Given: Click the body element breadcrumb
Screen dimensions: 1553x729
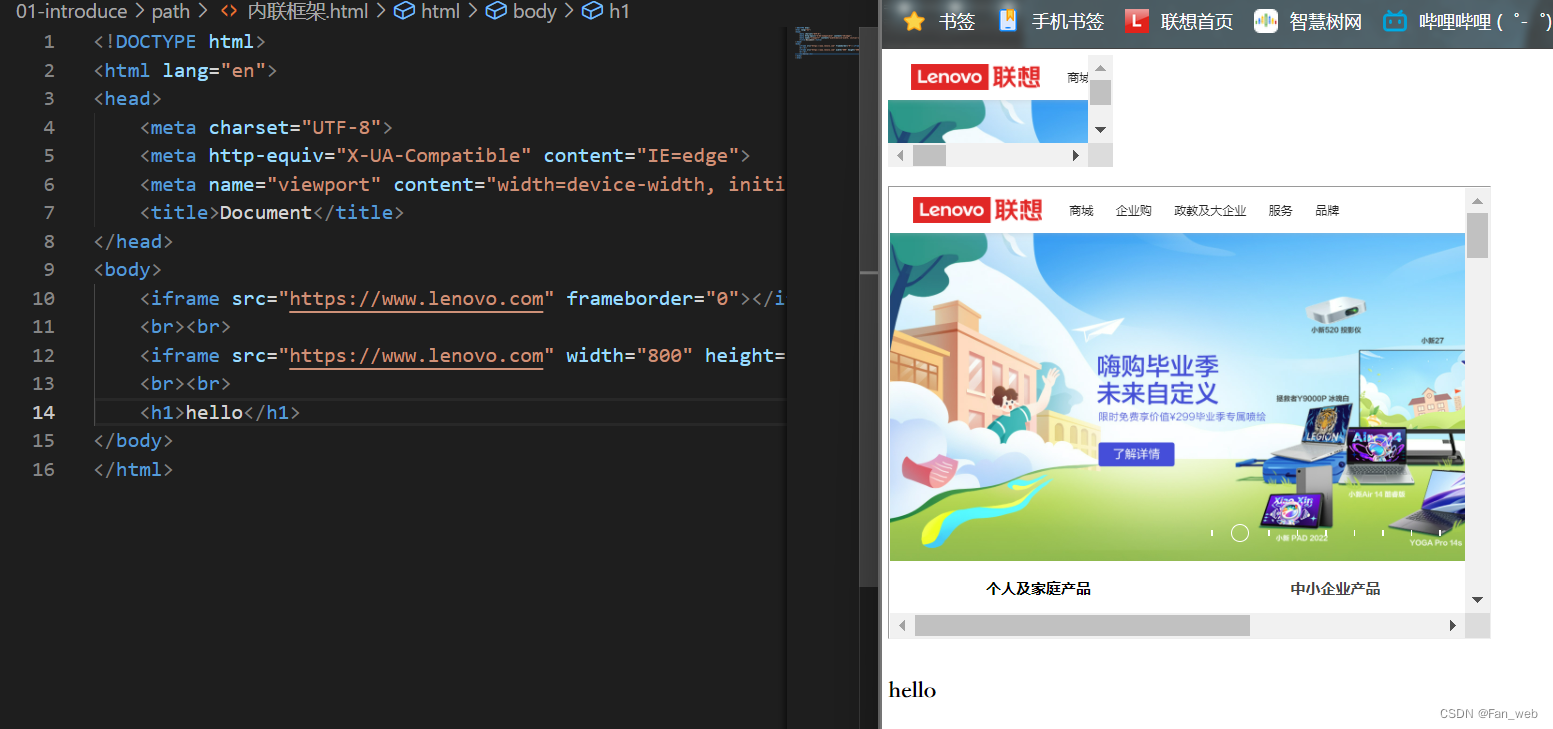Looking at the screenshot, I should 534,12.
